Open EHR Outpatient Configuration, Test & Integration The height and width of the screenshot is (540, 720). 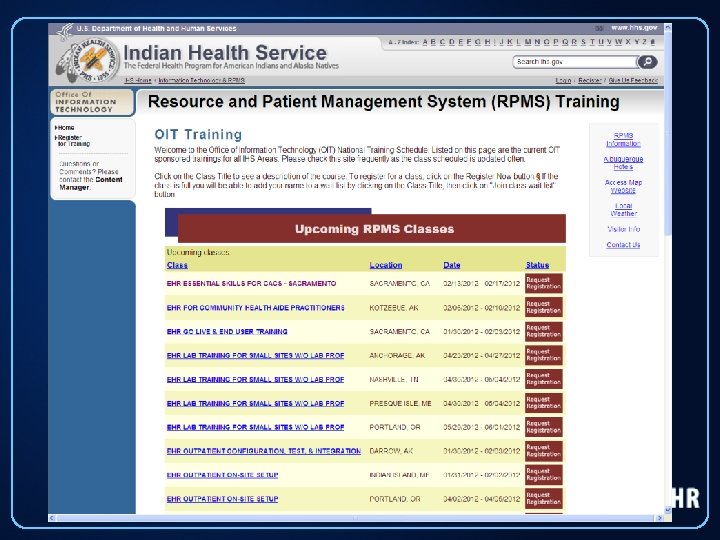(x=264, y=451)
